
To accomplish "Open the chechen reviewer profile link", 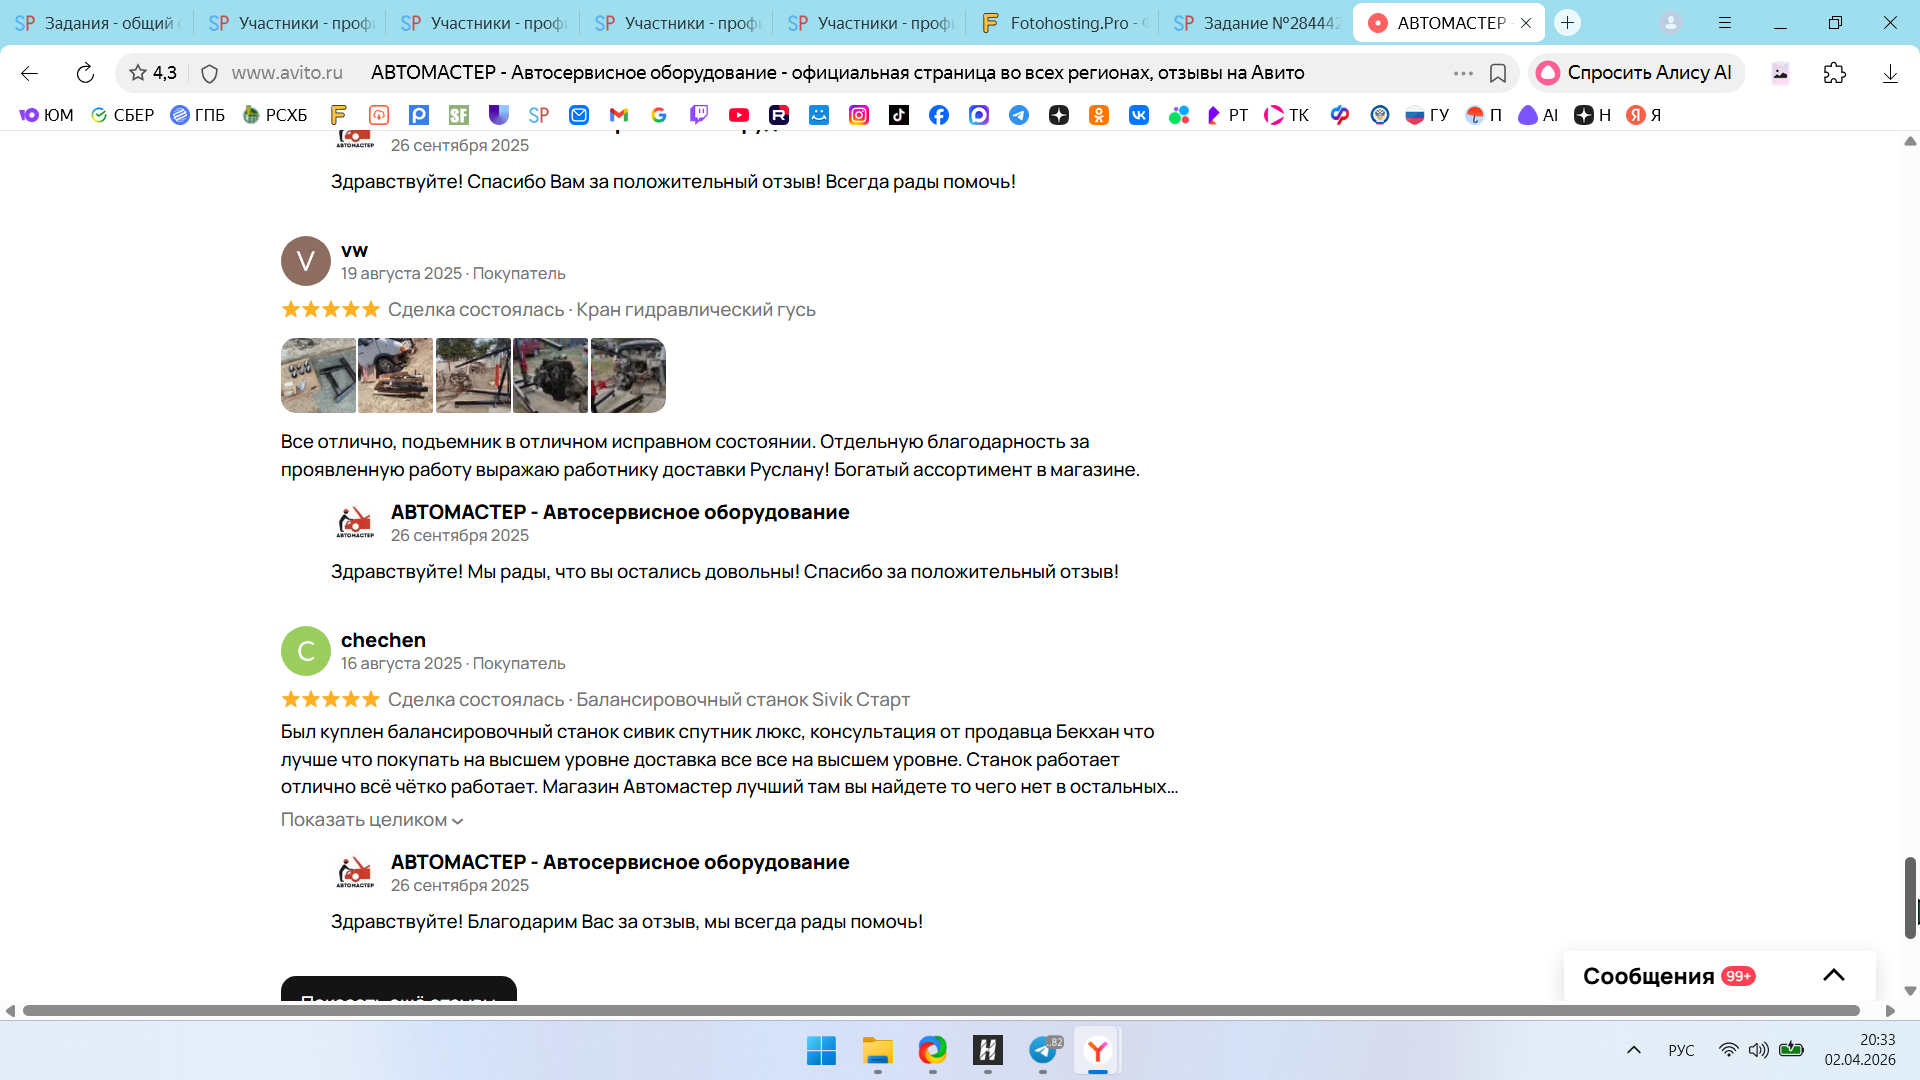I will pos(383,640).
